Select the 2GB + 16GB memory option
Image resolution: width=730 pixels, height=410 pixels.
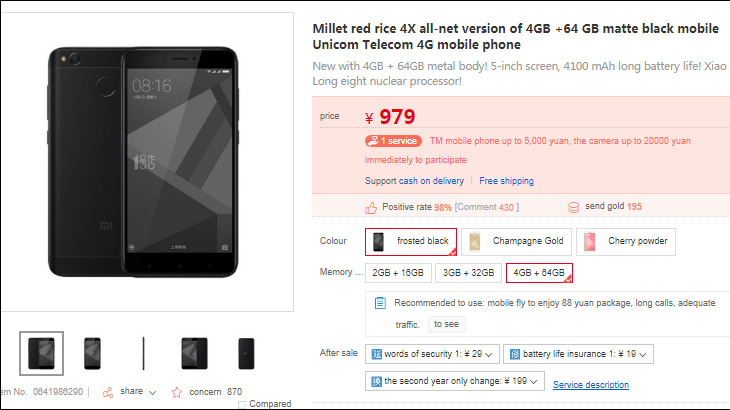pos(398,273)
